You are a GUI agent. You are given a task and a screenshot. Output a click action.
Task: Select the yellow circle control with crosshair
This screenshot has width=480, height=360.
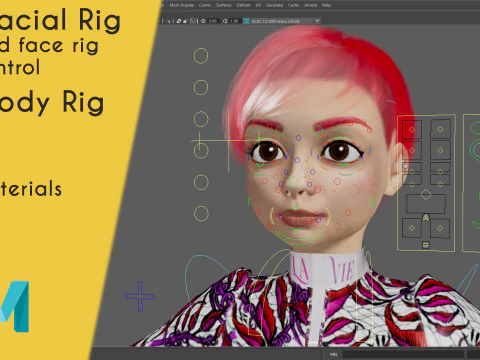201,150
